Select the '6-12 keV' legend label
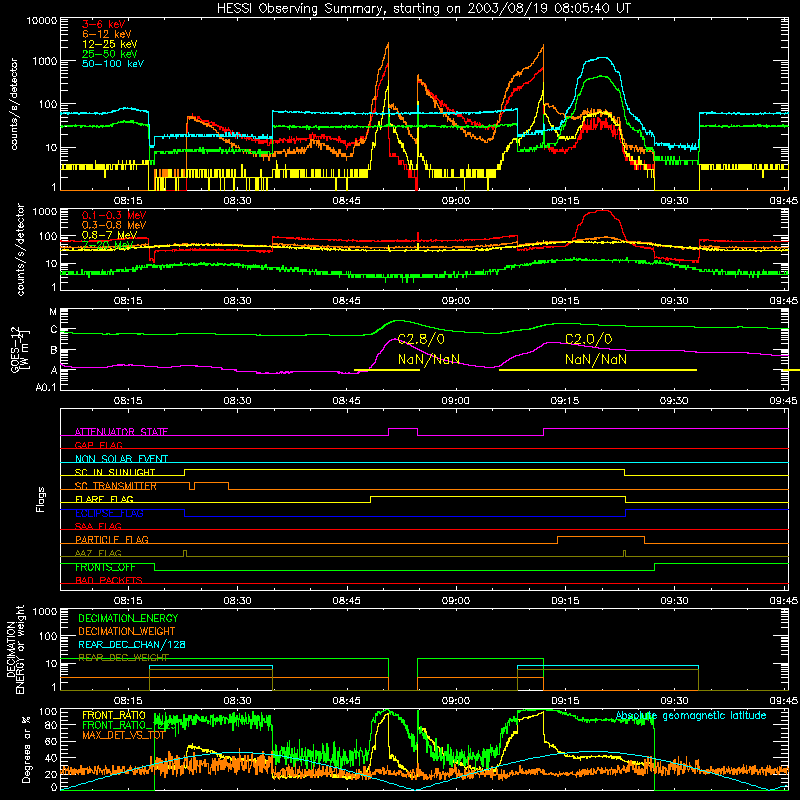Image resolution: width=800 pixels, height=800 pixels. click(106, 34)
